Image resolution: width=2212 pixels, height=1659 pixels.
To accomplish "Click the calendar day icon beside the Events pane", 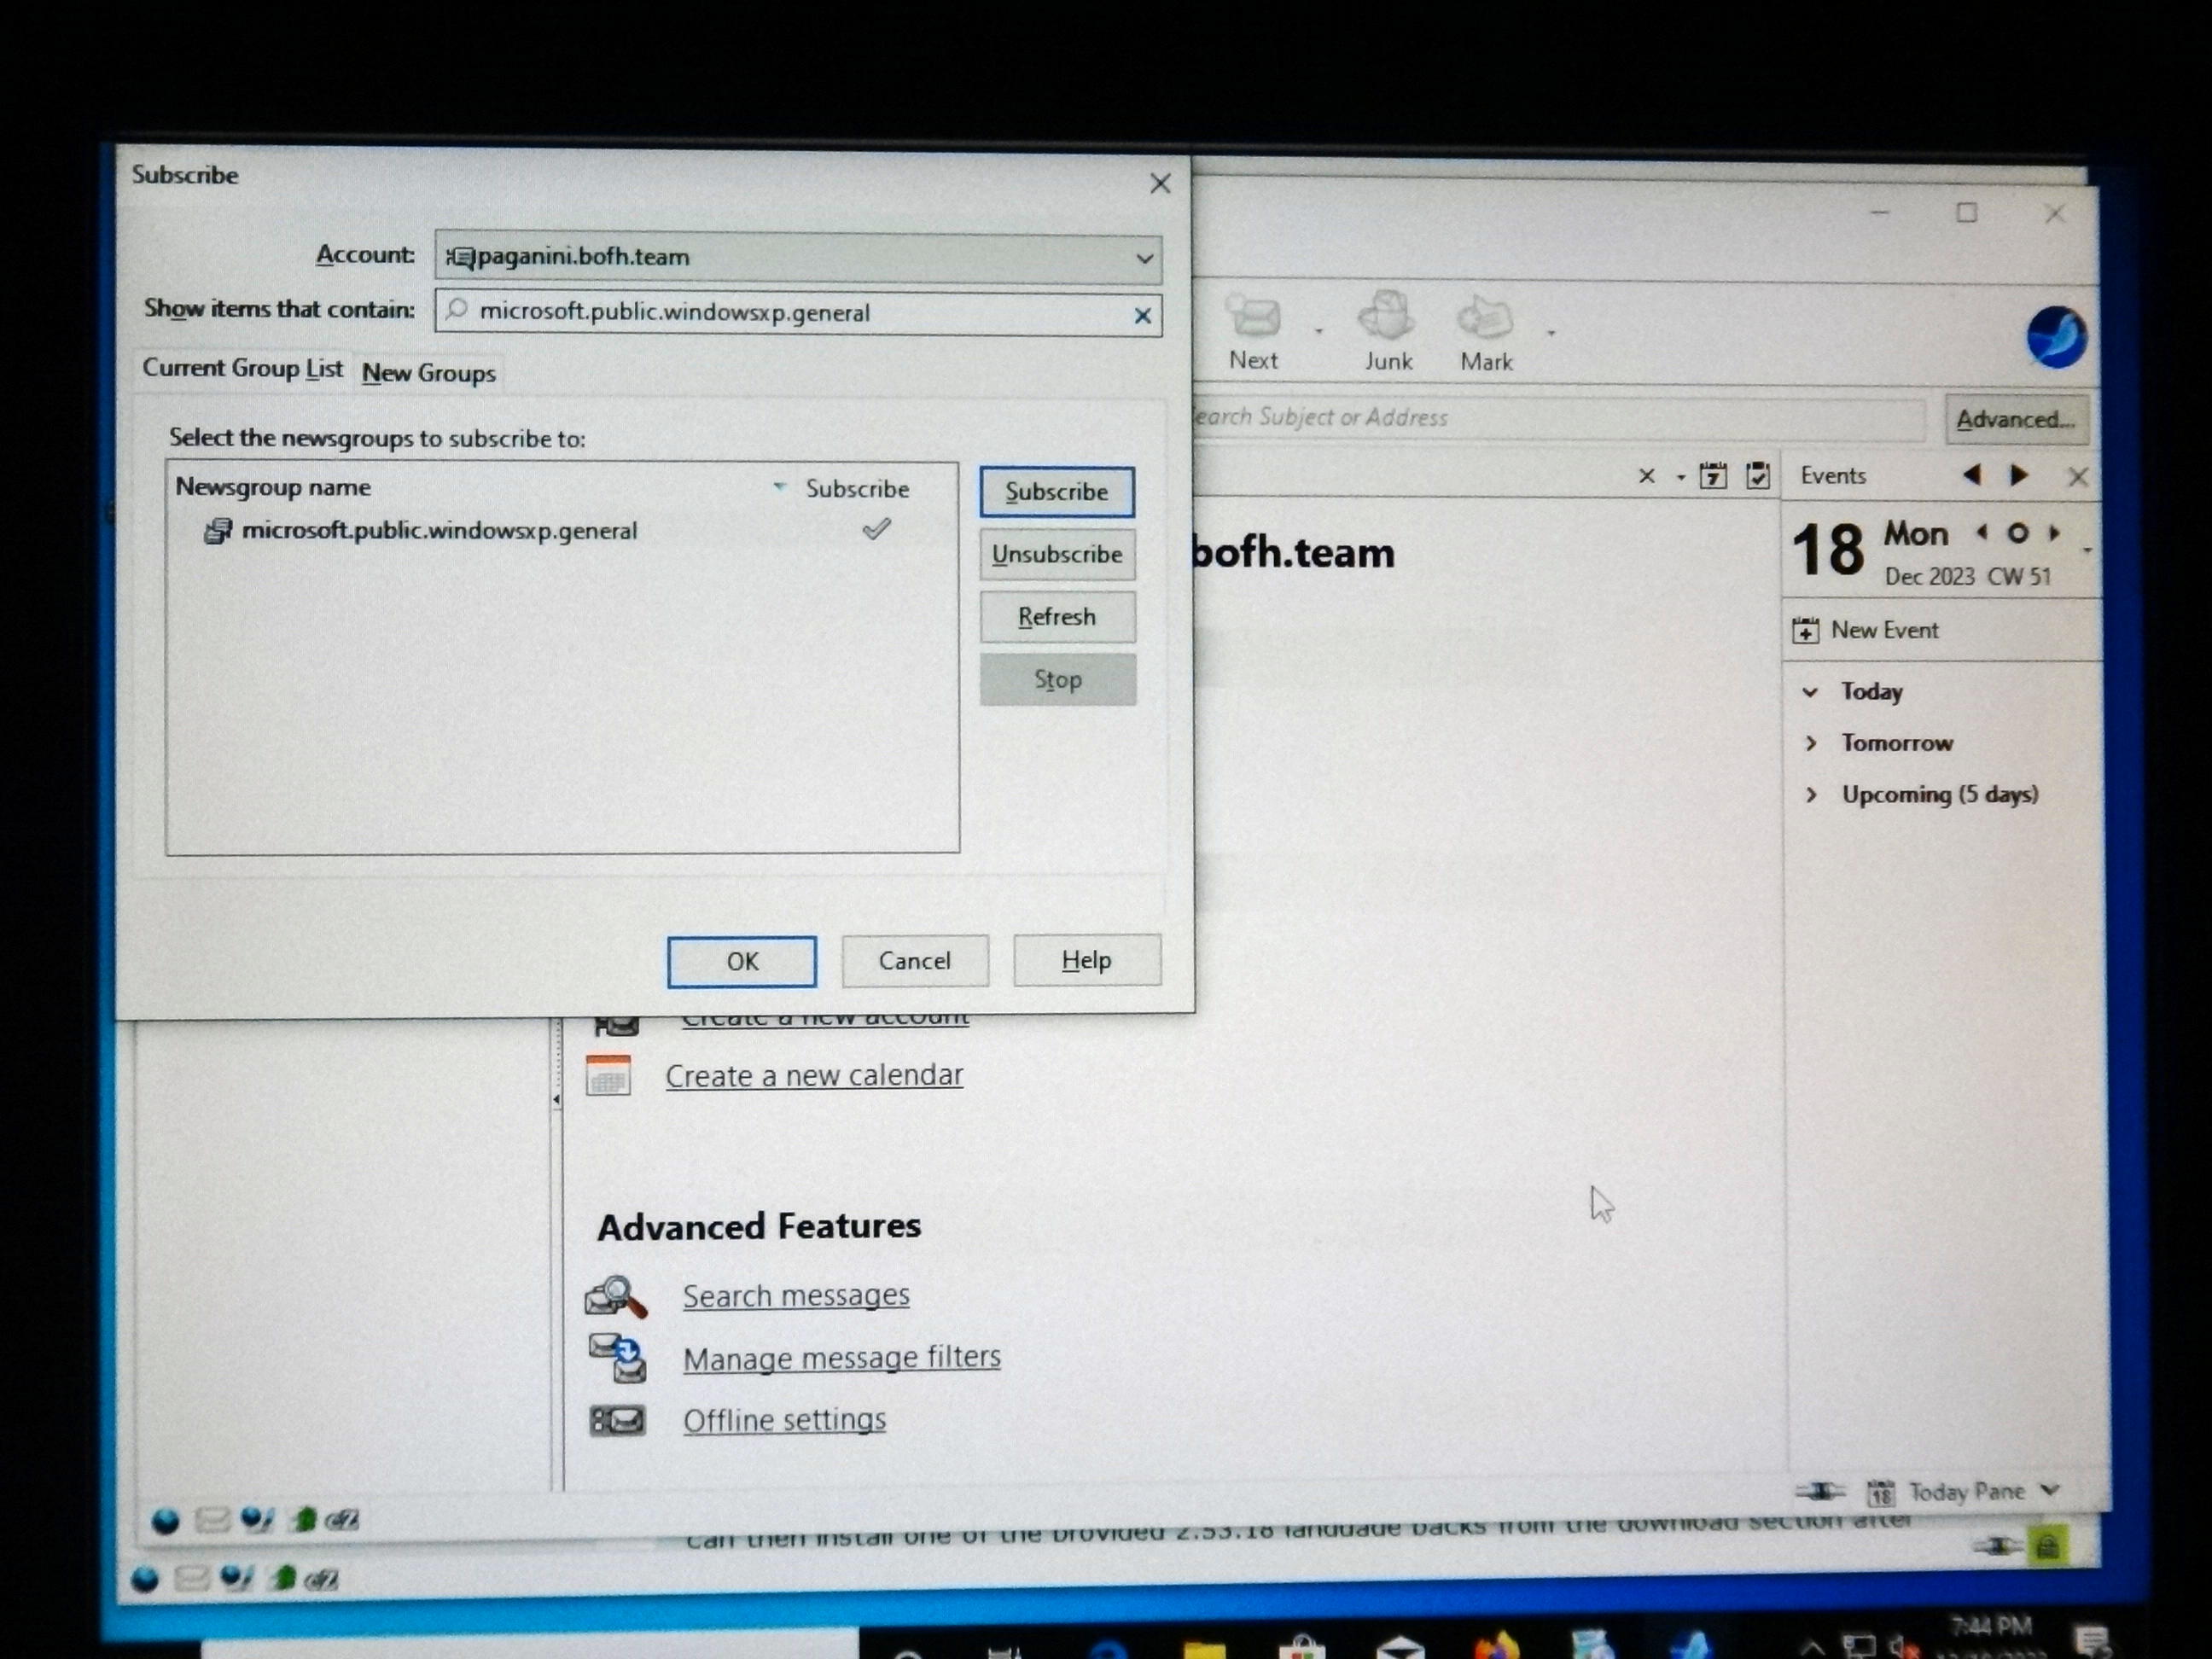I will point(1713,476).
